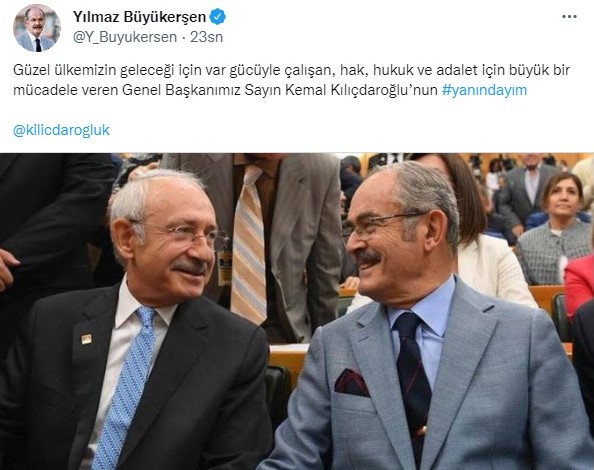
Task: Click the woman in white jacket behind men
Action: [489, 246]
